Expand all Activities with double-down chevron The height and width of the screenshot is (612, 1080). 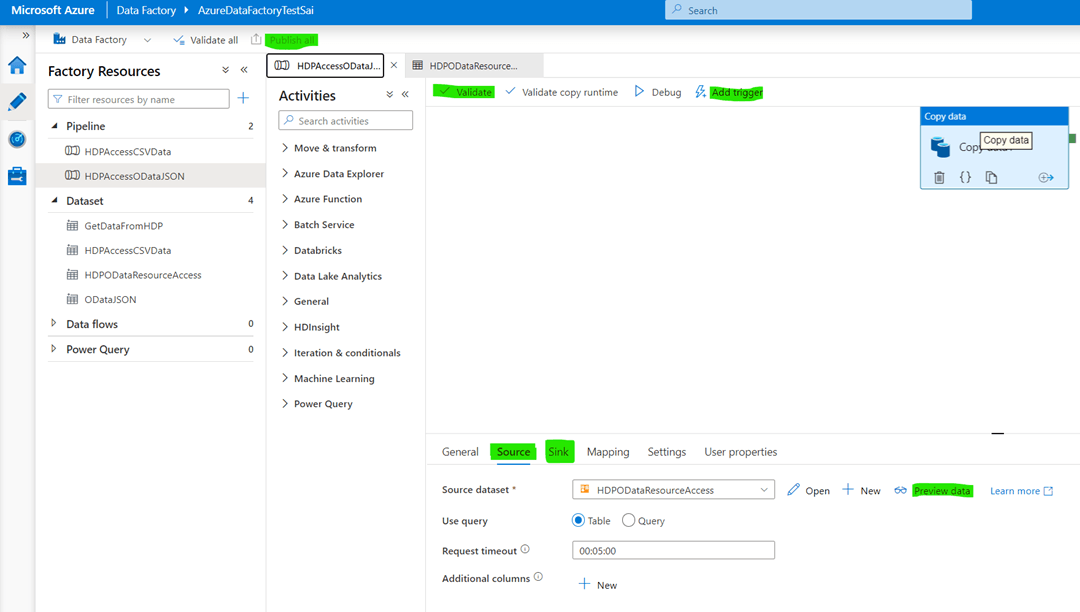pos(389,94)
